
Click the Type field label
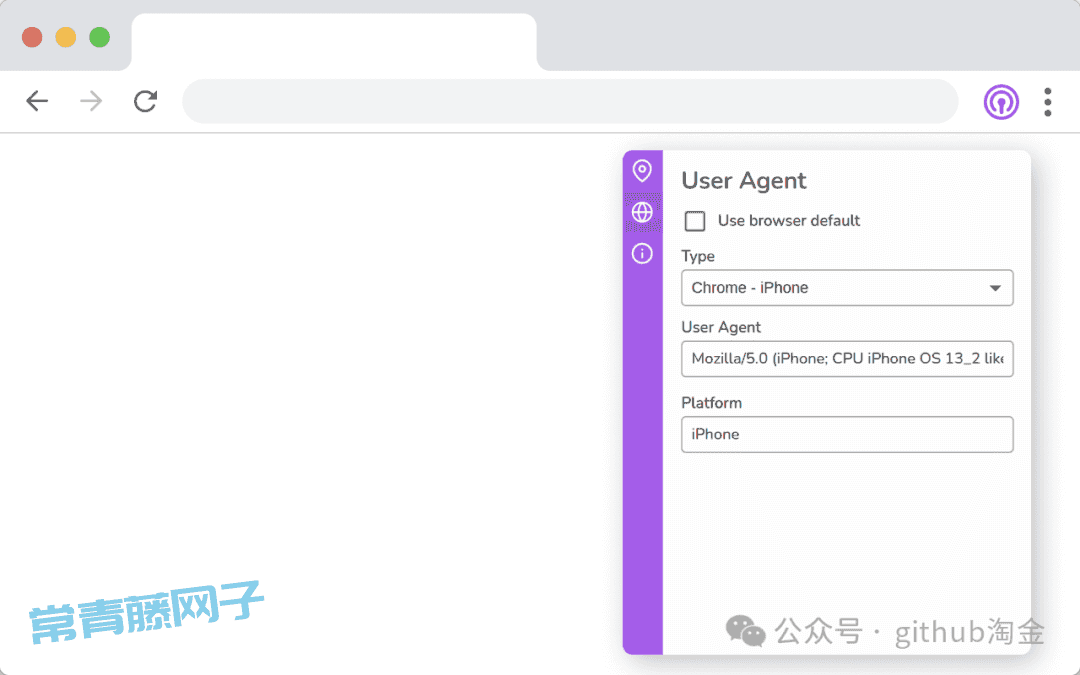[698, 256]
